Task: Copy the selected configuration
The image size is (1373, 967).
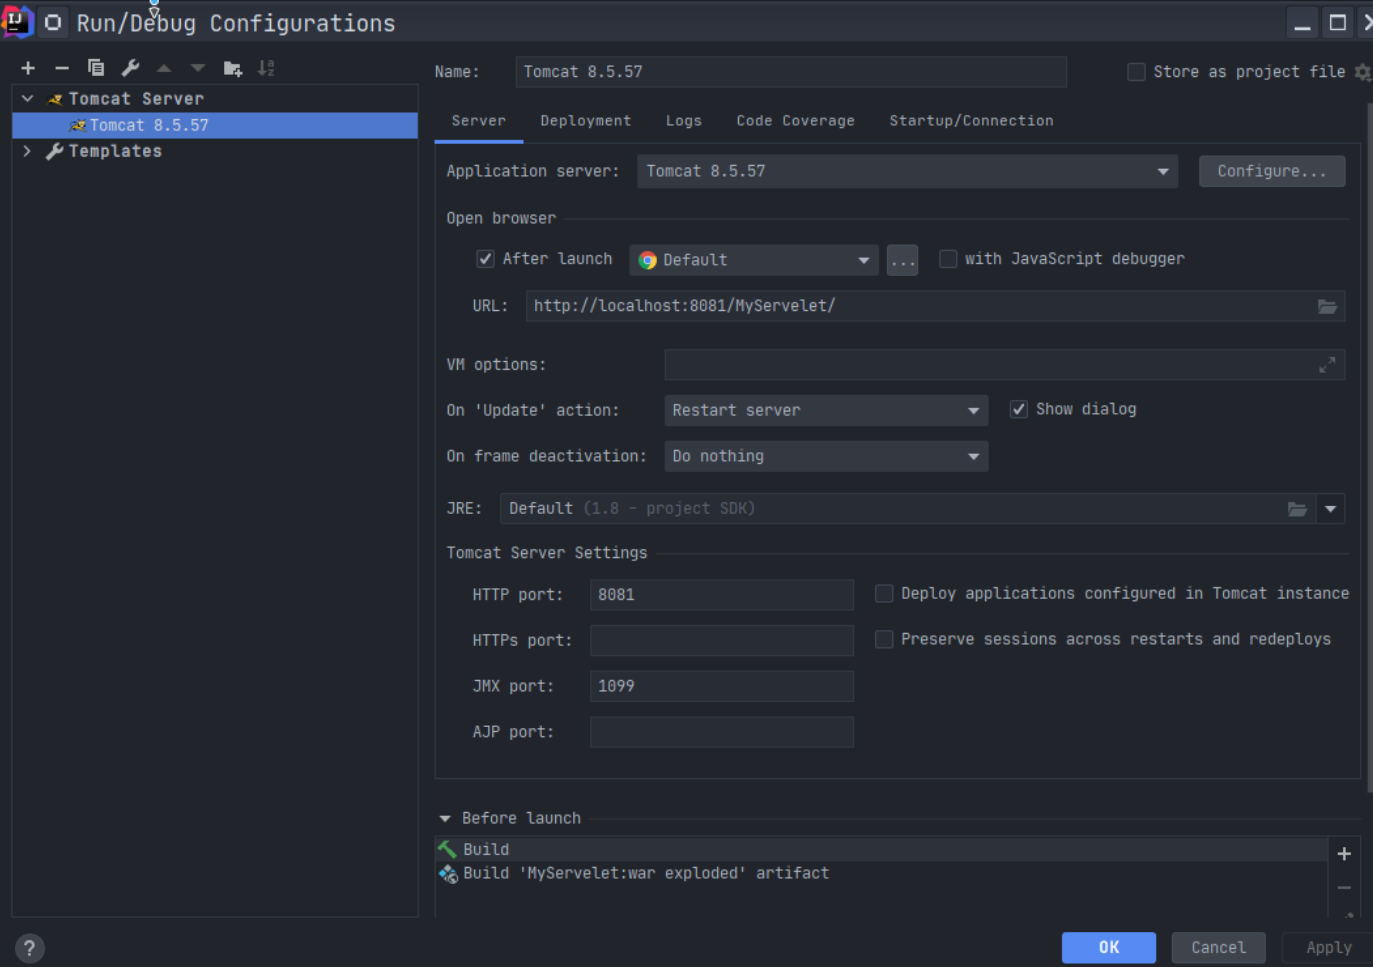Action: coord(96,68)
